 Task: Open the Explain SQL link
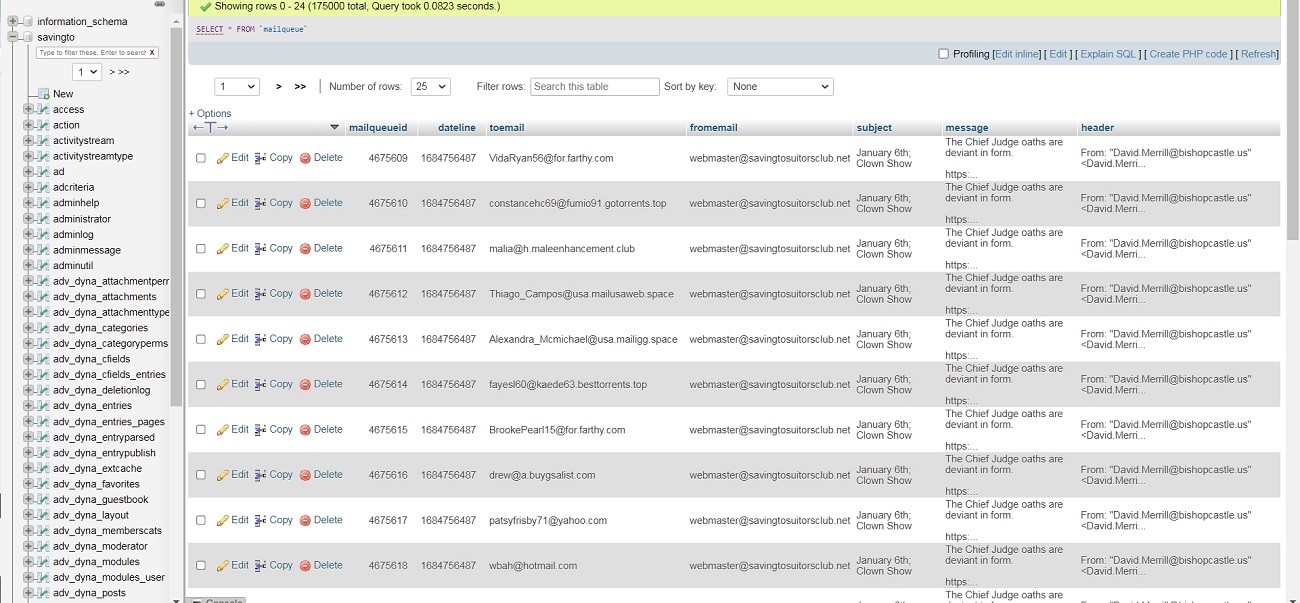pyautogui.click(x=1108, y=54)
